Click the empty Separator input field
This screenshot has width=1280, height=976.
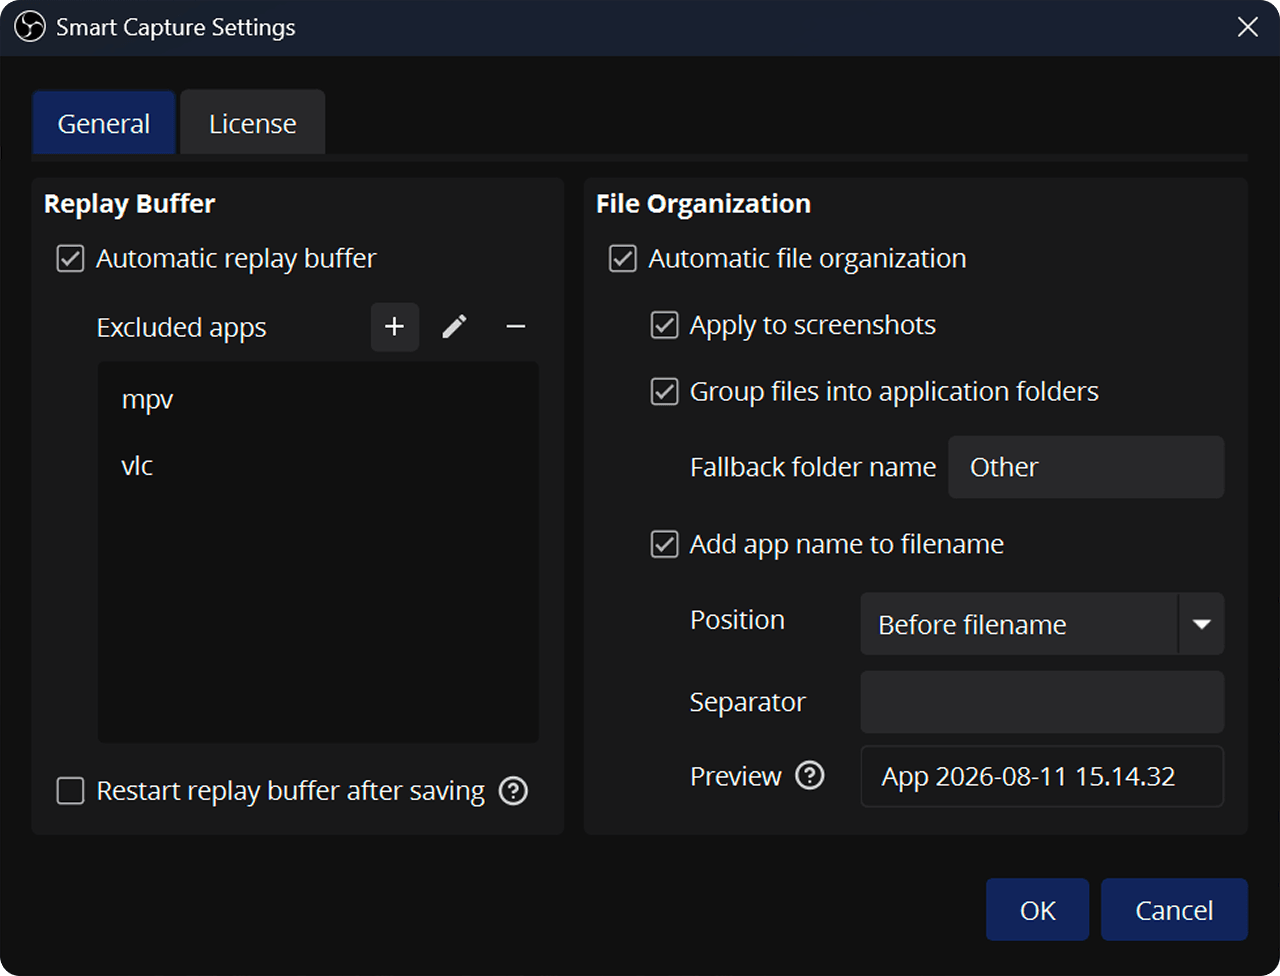coord(1042,702)
